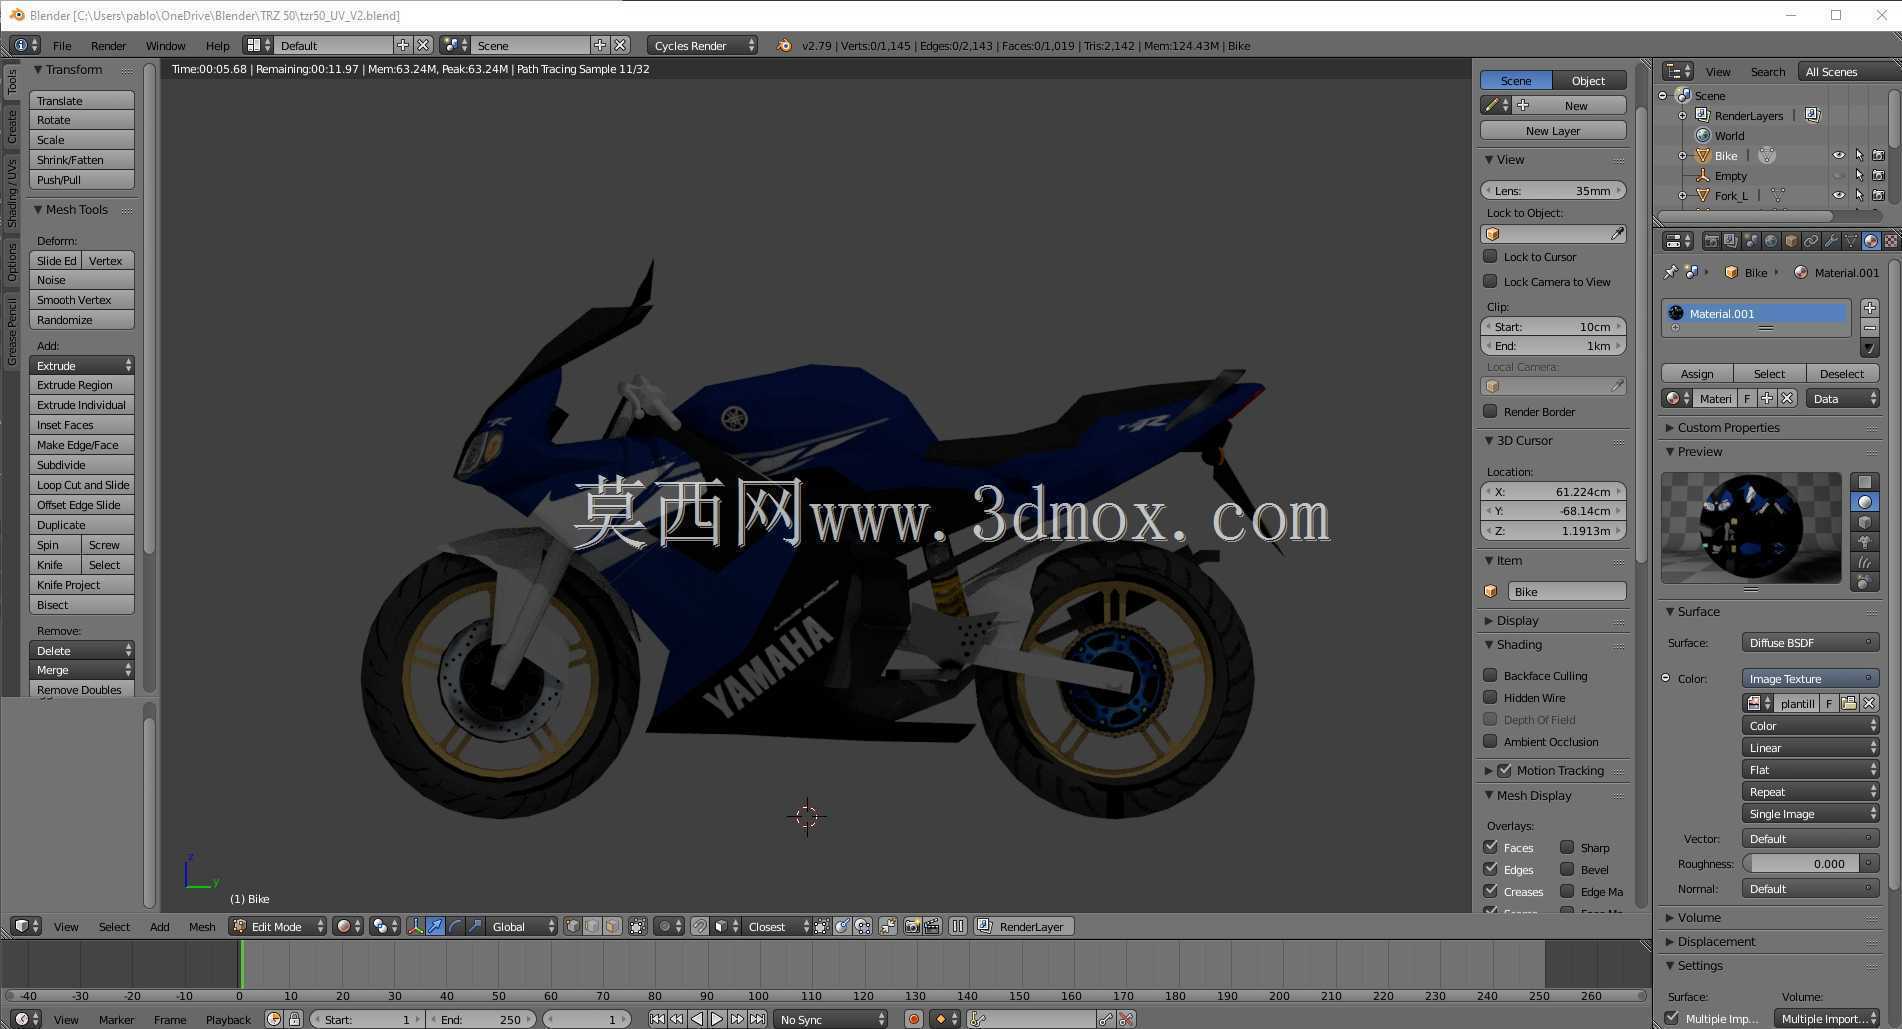Click jump to first frame icon
Viewport: 1902px width, 1029px height.
657,1019
